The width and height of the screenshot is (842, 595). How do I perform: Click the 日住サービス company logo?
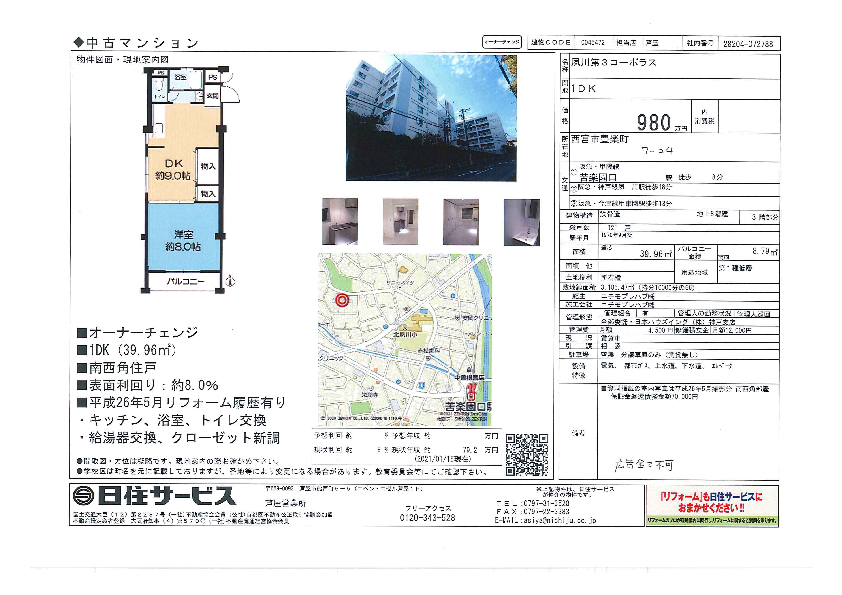point(153,496)
